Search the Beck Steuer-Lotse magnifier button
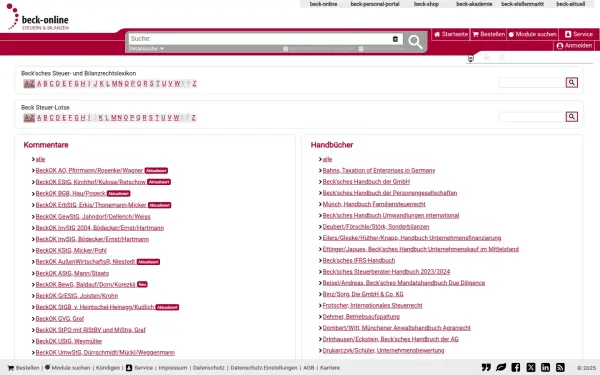Screen dimensions: 600x375 pyautogui.click(x=572, y=116)
